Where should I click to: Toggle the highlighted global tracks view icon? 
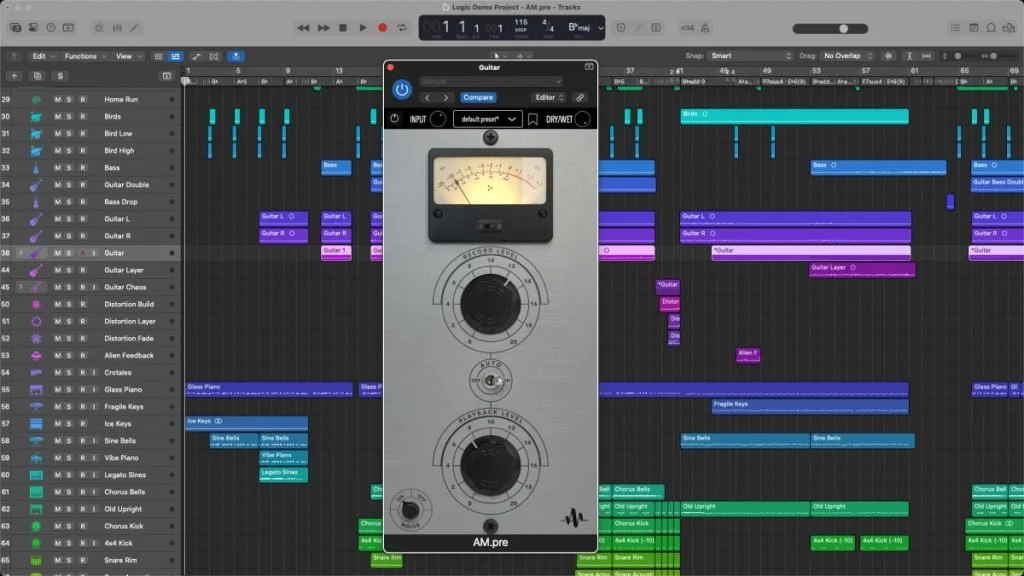[176, 57]
